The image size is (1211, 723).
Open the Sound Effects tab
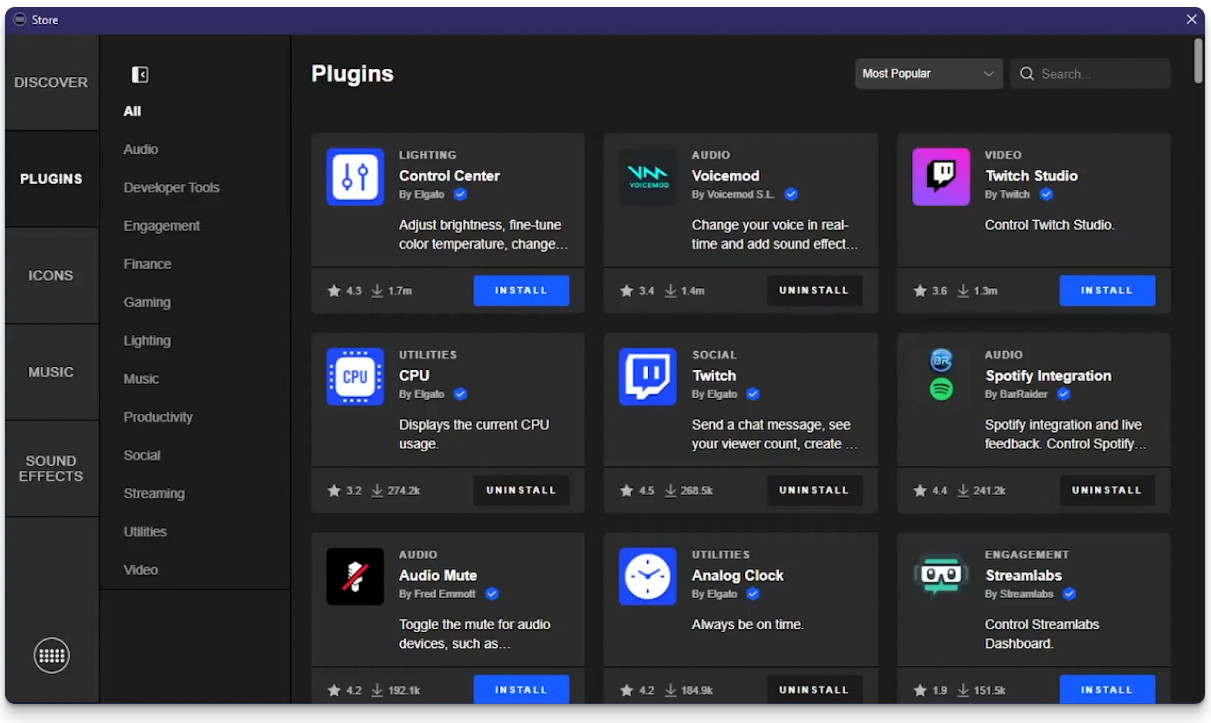pyautogui.click(x=51, y=469)
